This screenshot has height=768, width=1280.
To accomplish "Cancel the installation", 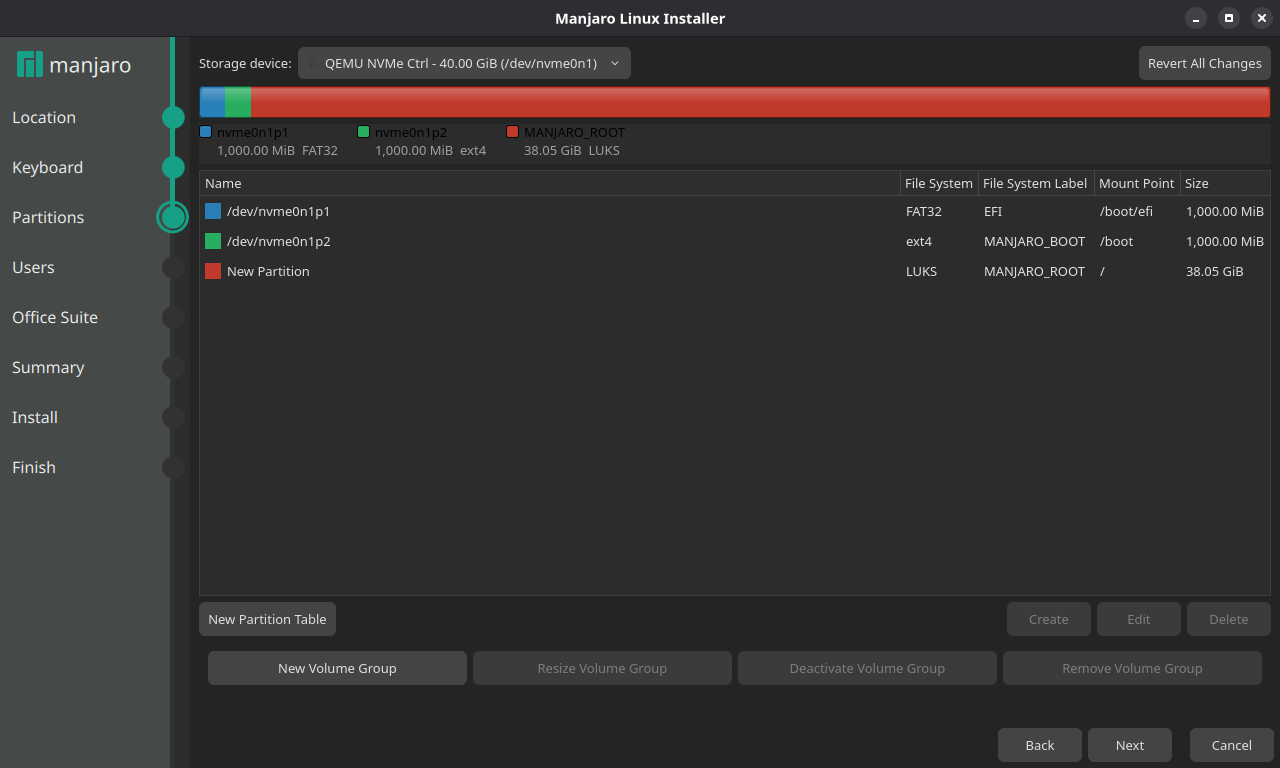I will pos(1232,745).
